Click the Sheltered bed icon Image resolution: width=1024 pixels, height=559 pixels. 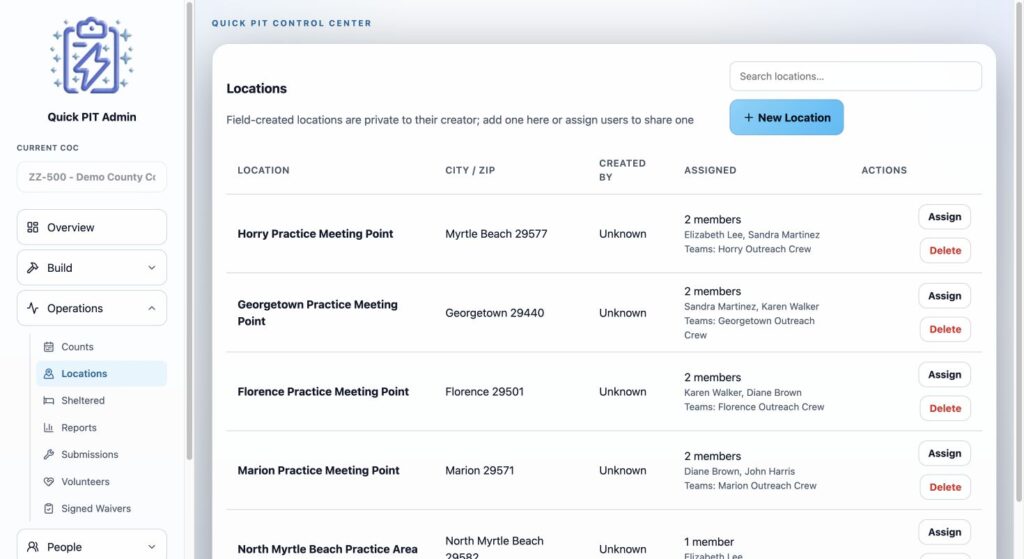[x=48, y=400]
